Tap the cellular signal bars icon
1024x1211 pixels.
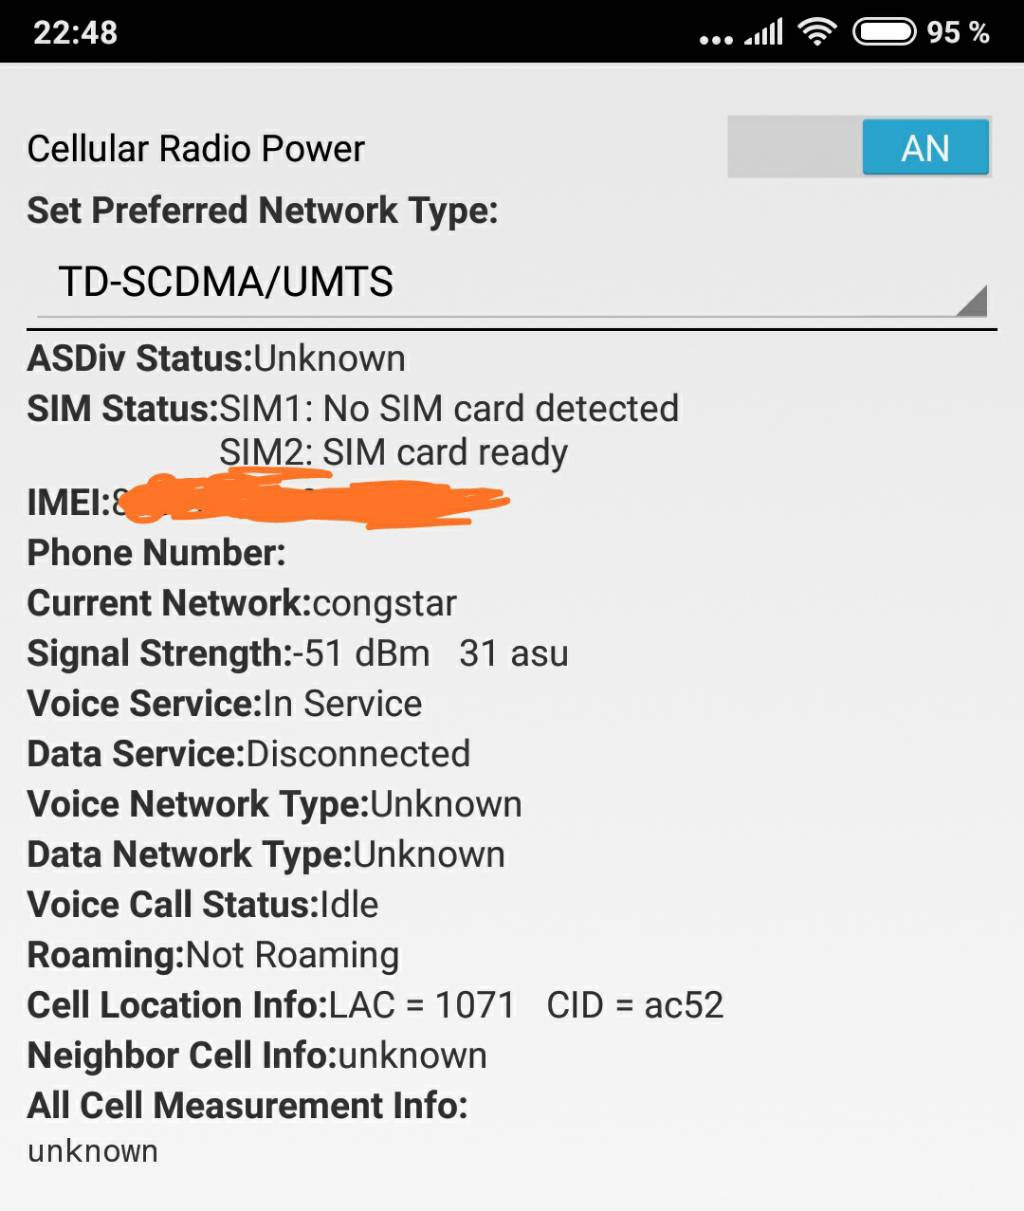click(764, 33)
